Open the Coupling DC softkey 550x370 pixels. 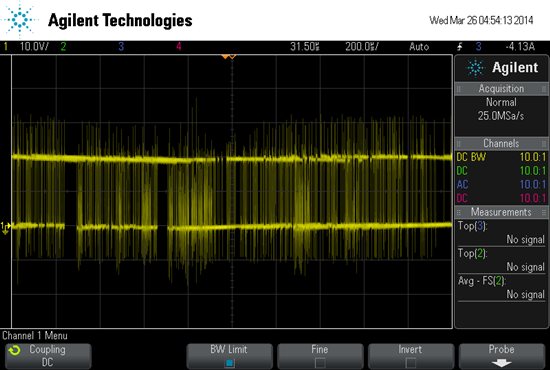click(x=48, y=356)
